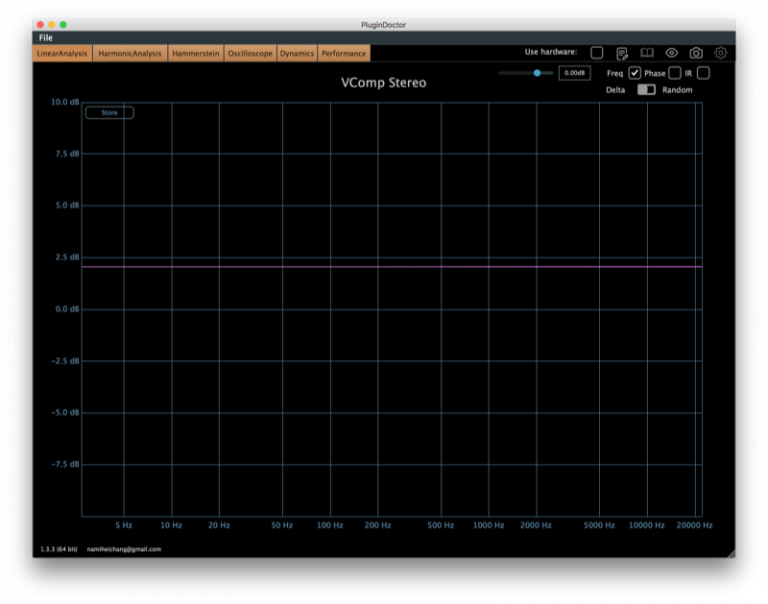Take a snapshot with the camera icon
This screenshot has width=768, height=604.
(x=696, y=53)
